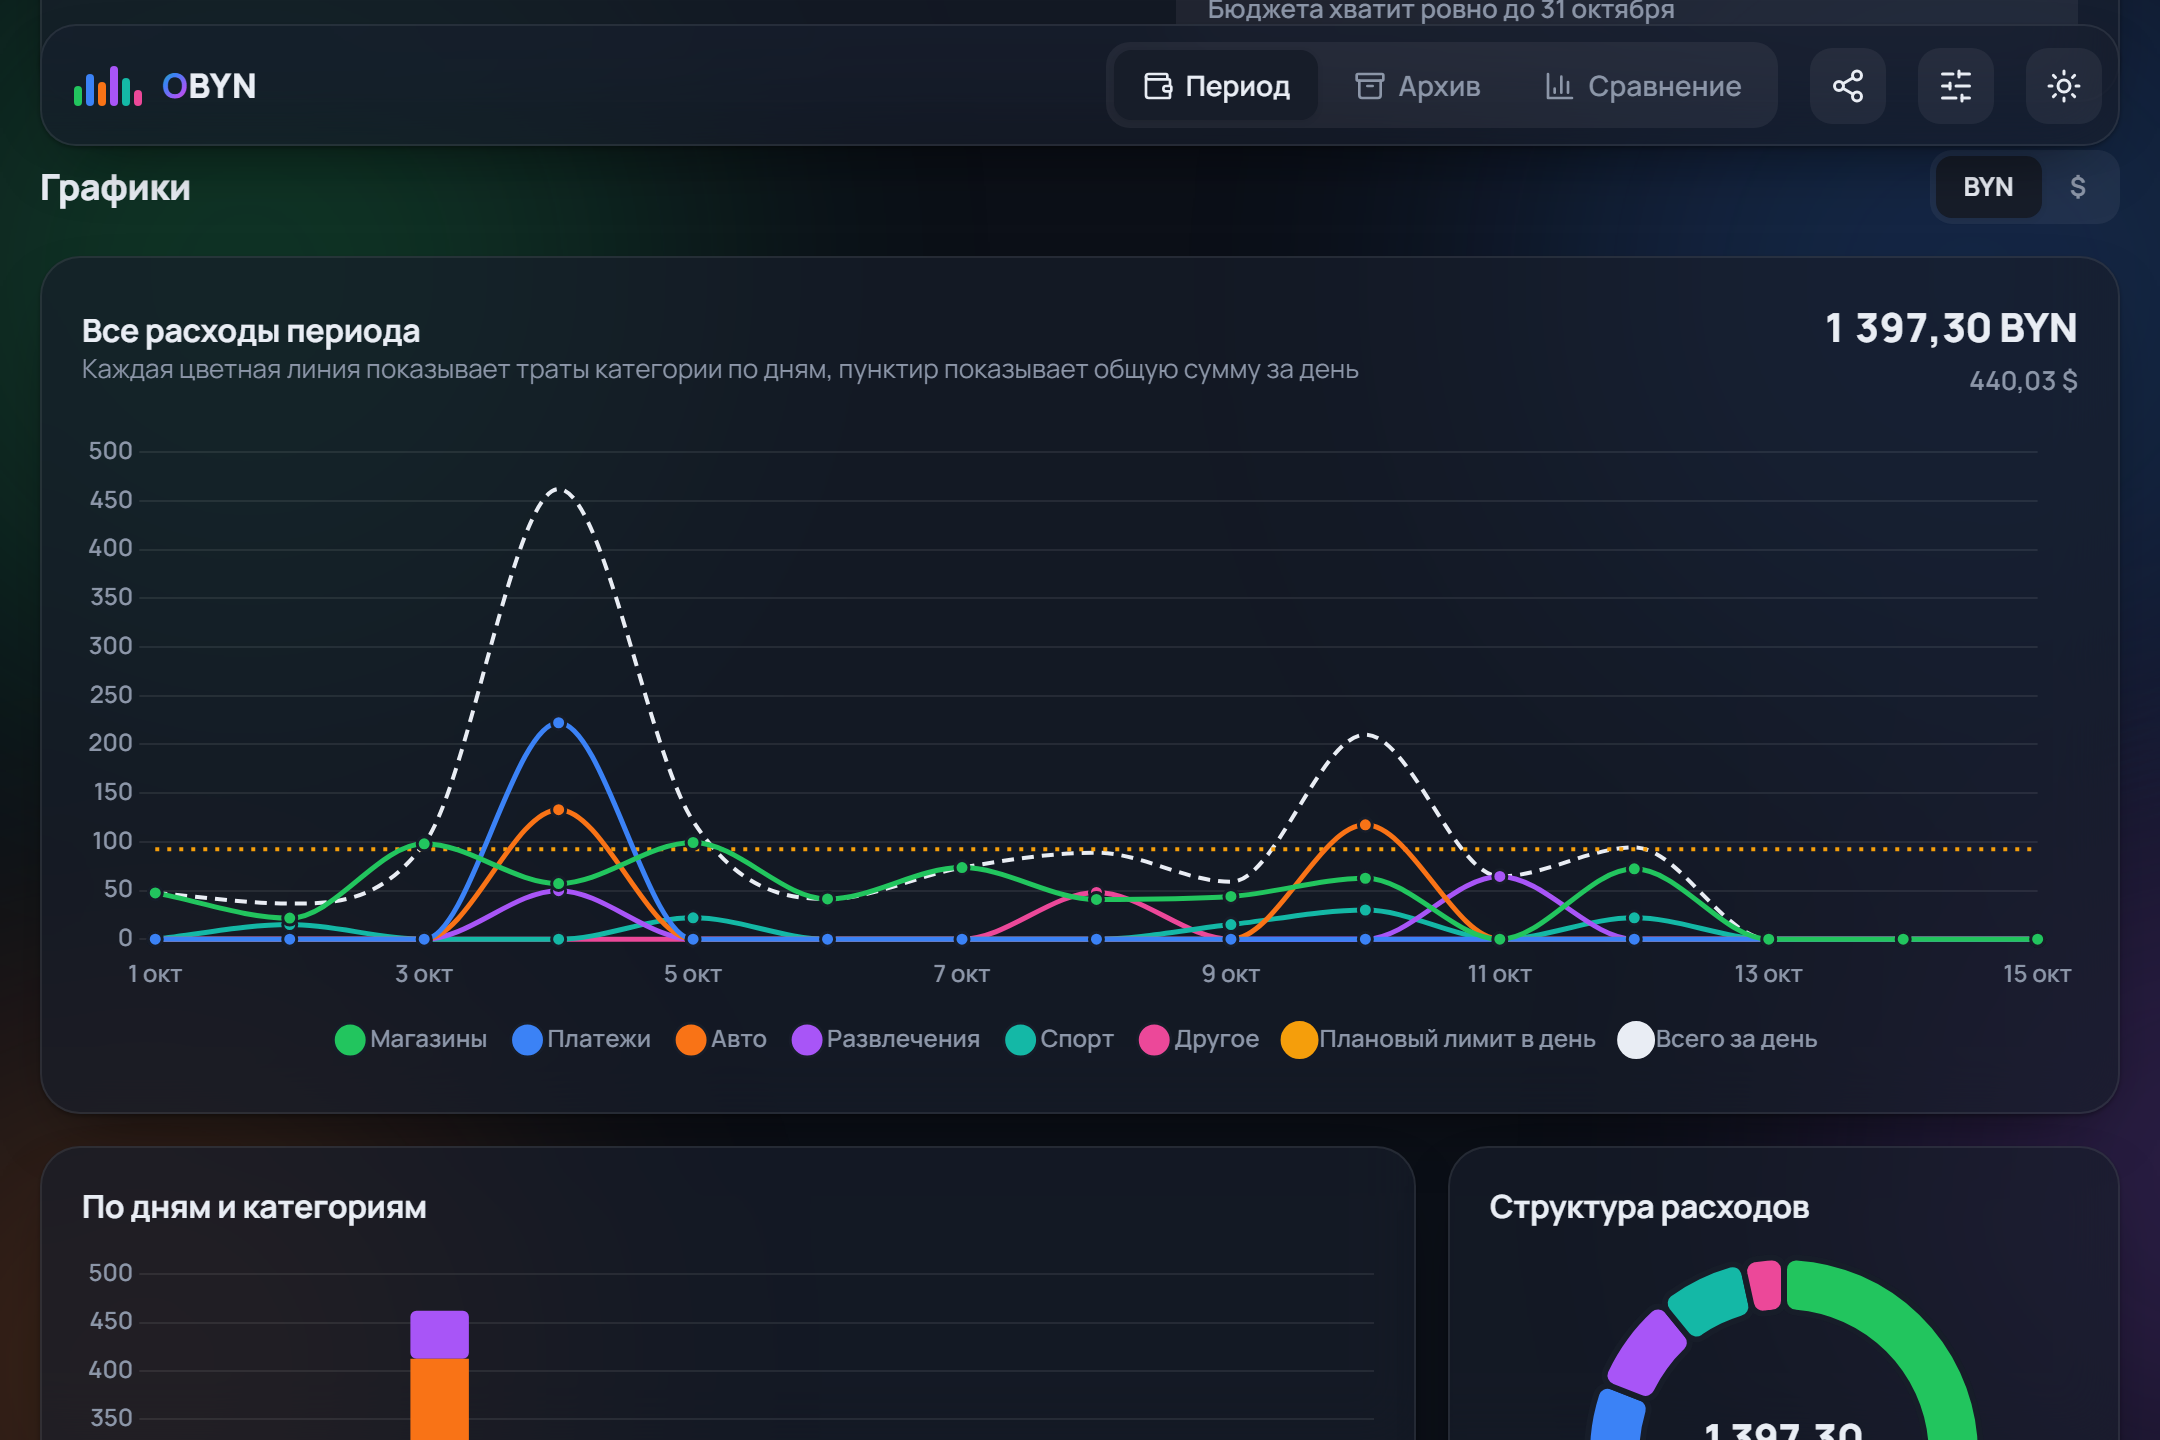The height and width of the screenshot is (1440, 2160).
Task: Click the 15 окт axis label
Action: click(2037, 974)
